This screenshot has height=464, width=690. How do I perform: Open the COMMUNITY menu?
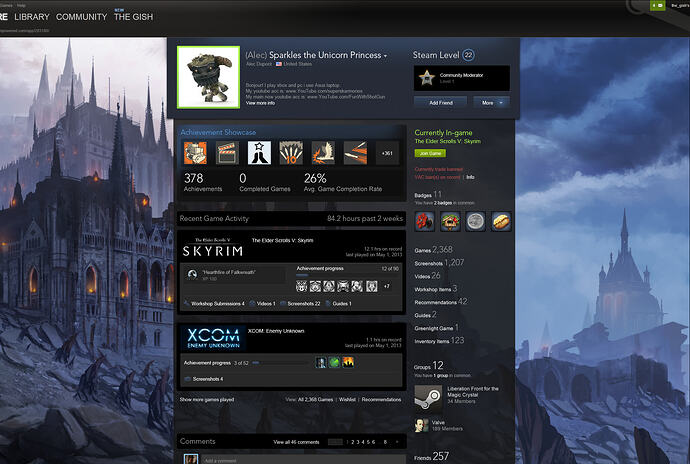81,17
